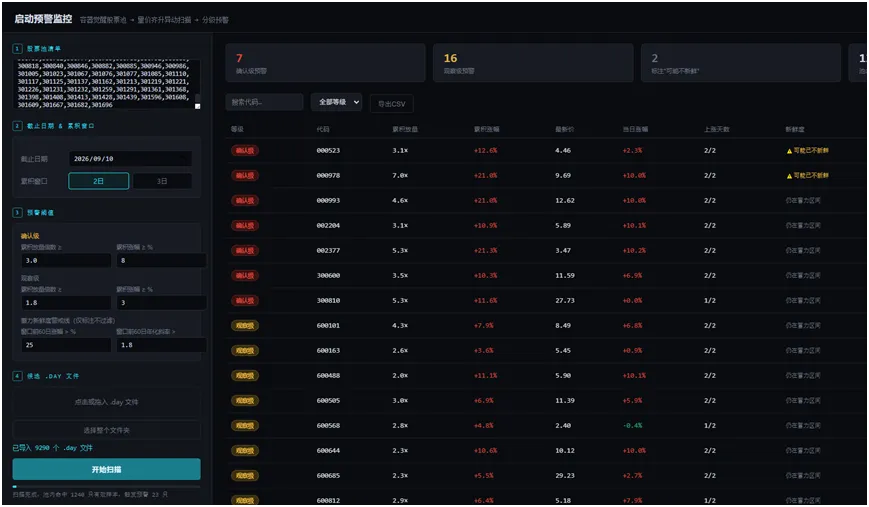Viewport: 869px width, 507px height.
Task: Click the 导出CSV export button
Action: point(392,104)
